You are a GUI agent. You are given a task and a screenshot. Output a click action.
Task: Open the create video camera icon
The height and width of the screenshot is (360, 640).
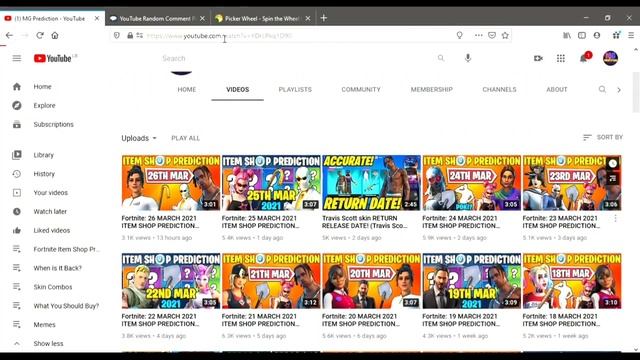538,58
